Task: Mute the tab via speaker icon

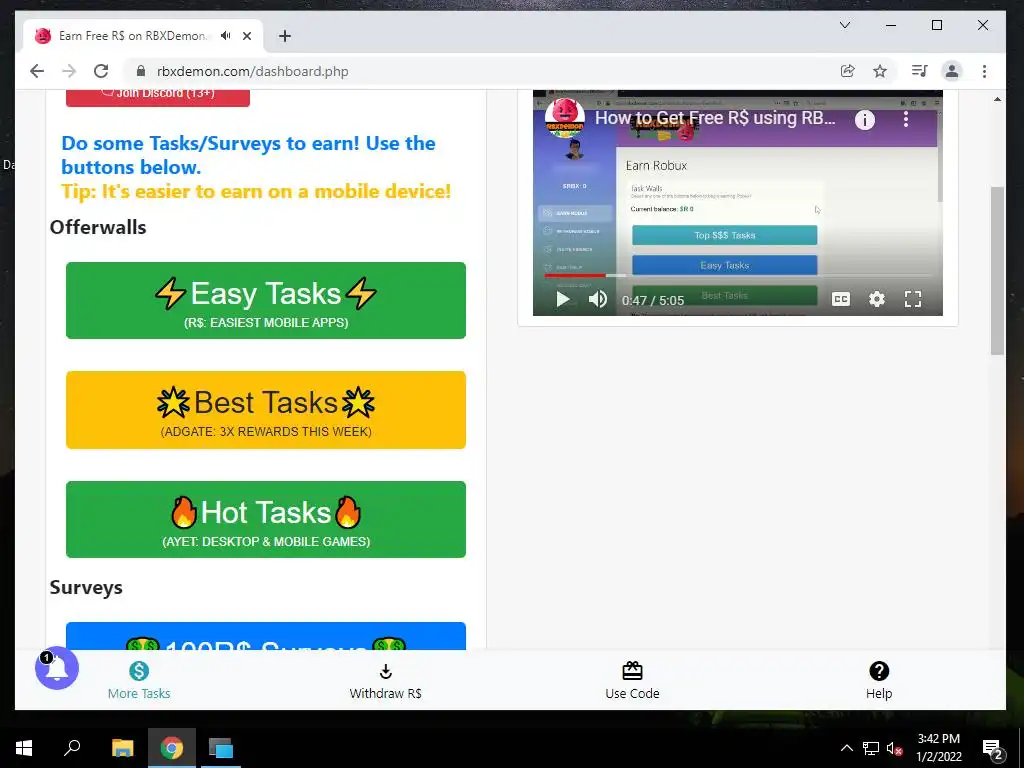Action: click(226, 35)
